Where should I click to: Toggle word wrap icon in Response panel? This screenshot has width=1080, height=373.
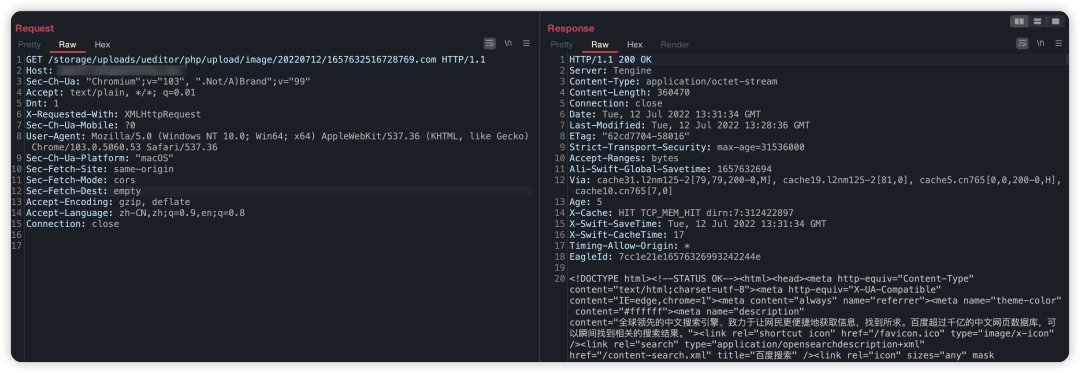pos(1022,43)
